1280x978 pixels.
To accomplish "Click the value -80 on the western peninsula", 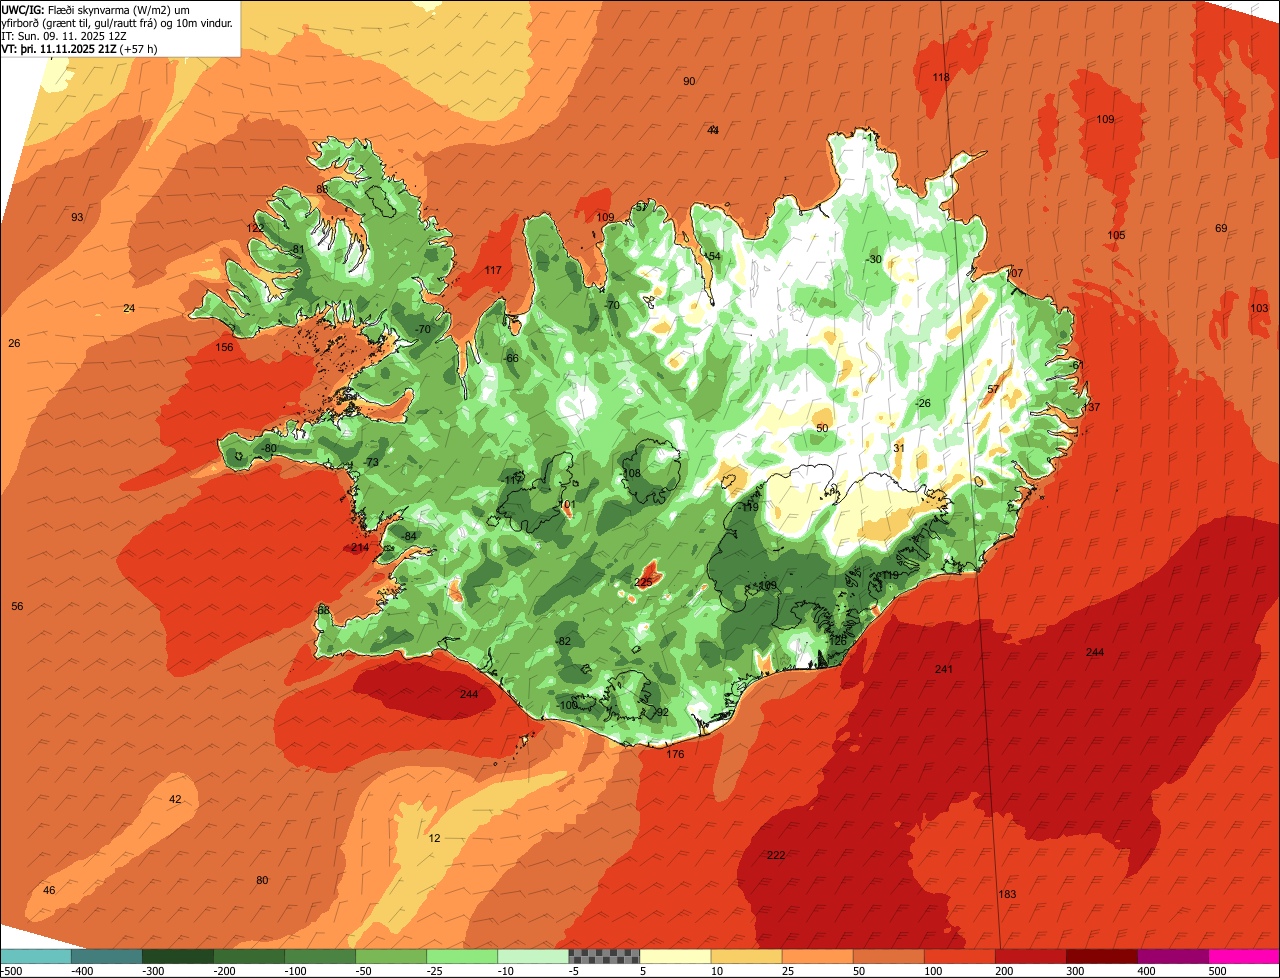I will coord(269,448).
